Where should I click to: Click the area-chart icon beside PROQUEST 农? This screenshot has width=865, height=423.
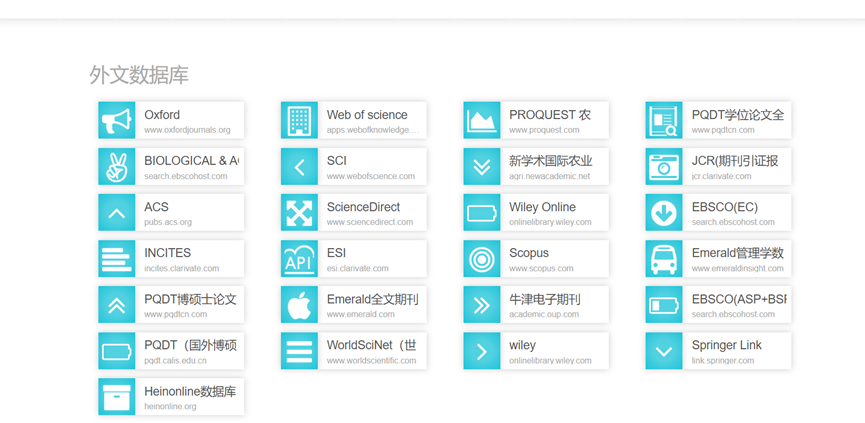(482, 120)
